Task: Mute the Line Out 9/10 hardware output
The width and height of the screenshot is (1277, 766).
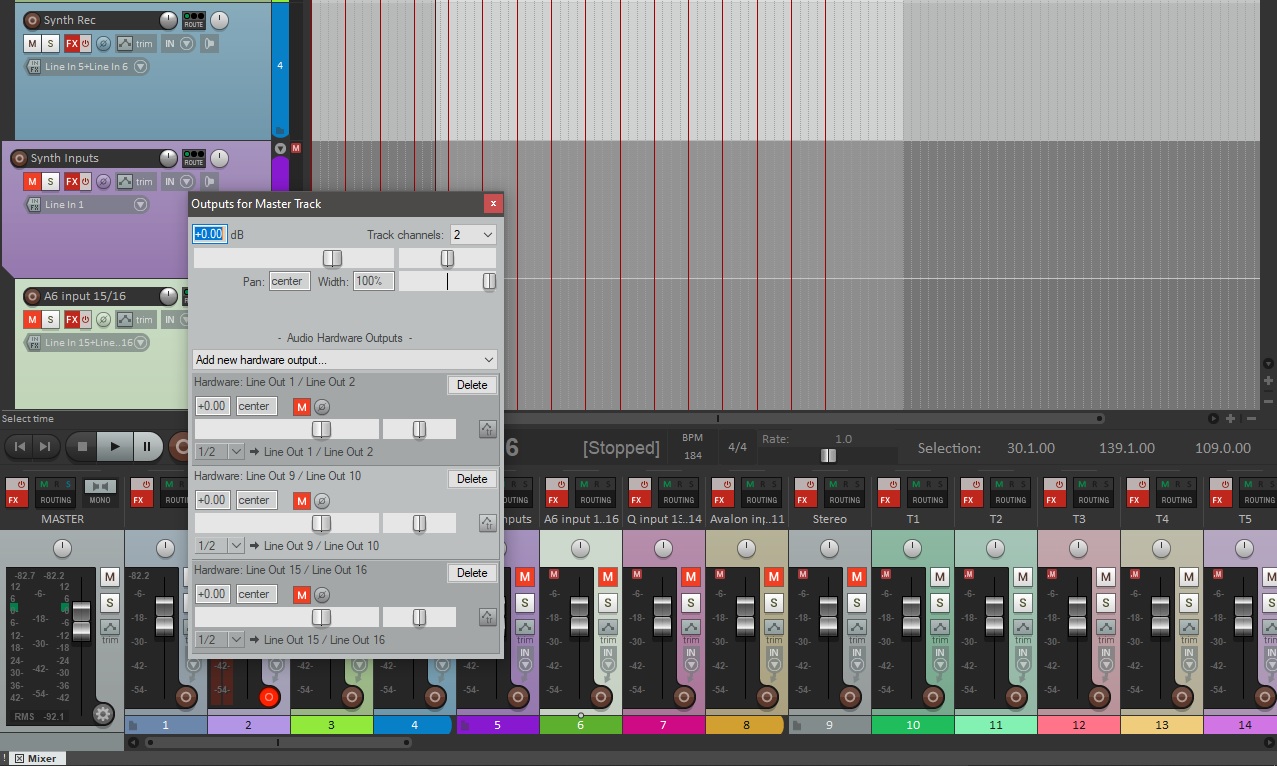Action: (x=301, y=500)
